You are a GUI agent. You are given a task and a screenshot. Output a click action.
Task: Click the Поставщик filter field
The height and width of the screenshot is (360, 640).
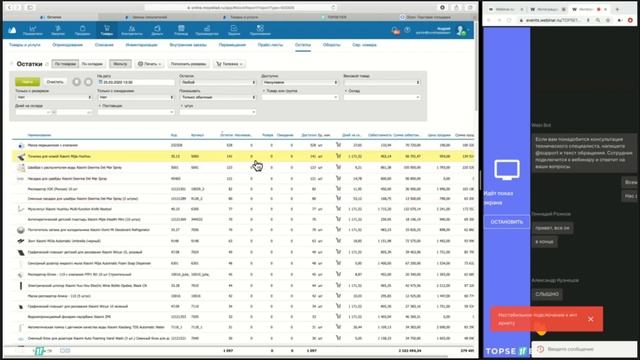tap(136, 112)
